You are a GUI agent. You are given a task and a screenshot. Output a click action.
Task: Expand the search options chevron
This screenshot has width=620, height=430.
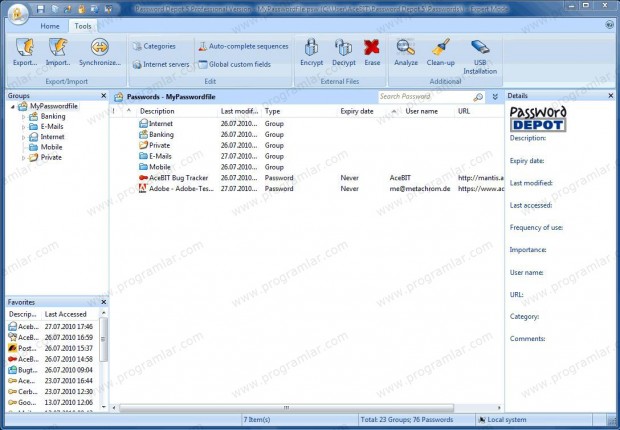pyautogui.click(x=495, y=97)
